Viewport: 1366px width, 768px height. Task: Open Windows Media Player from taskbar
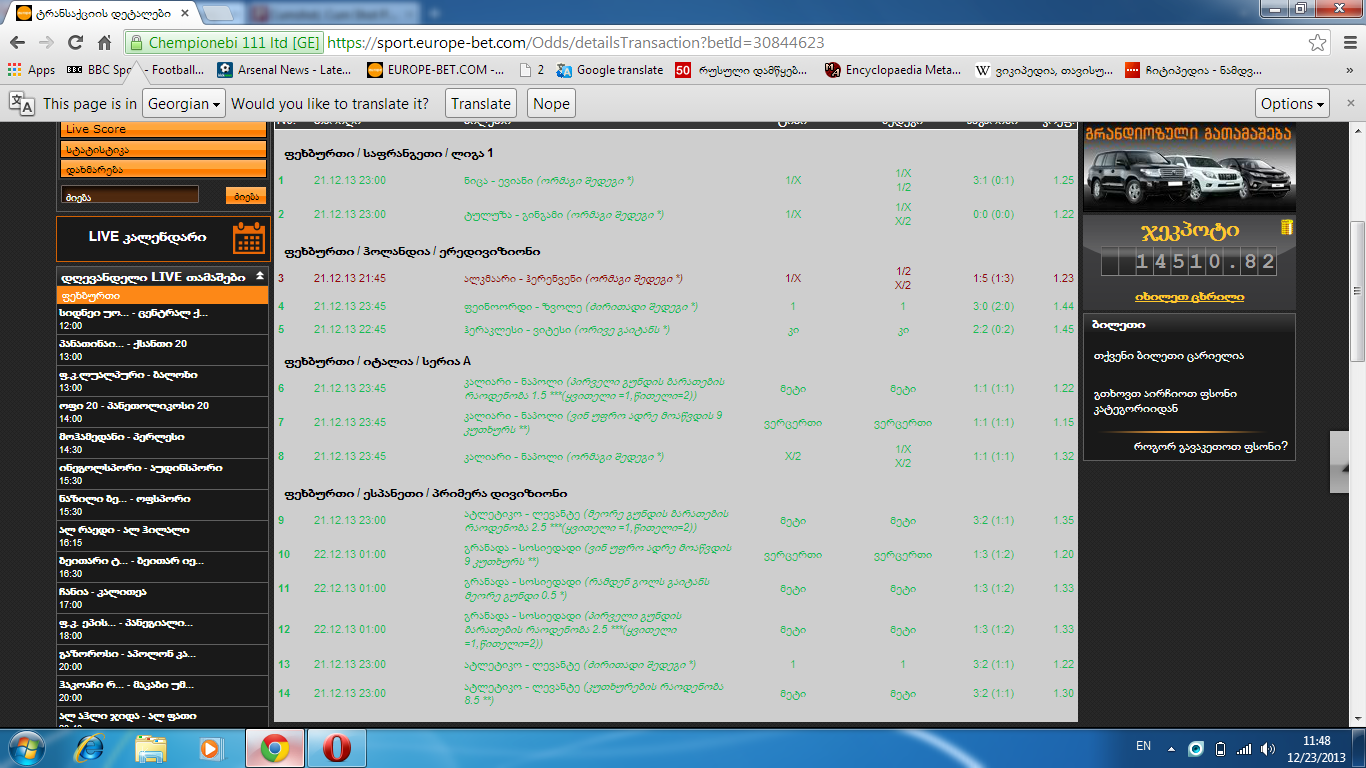210,747
